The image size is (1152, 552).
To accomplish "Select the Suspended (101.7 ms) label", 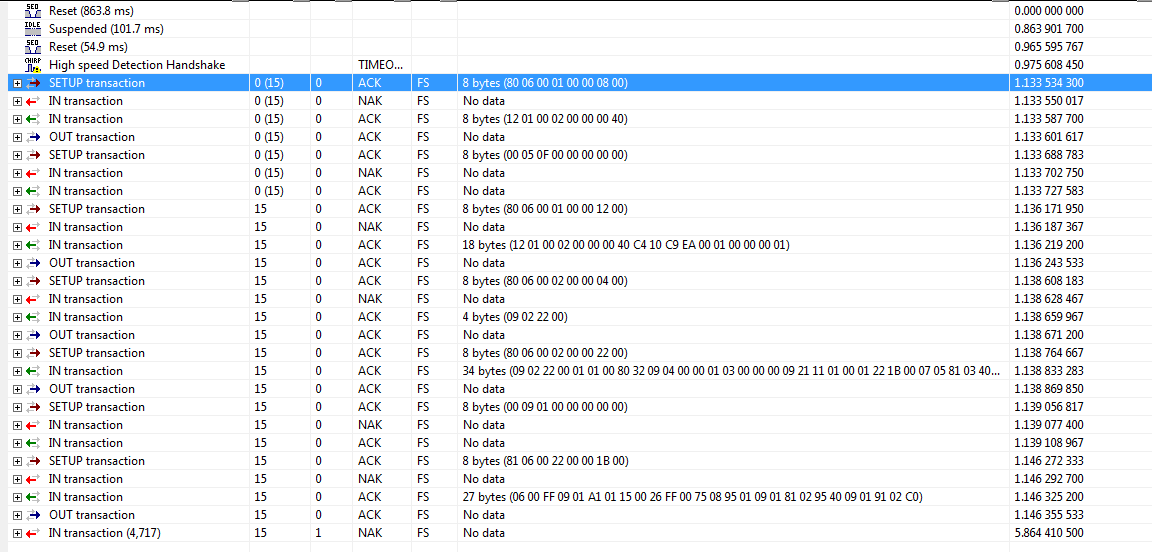I will [107, 29].
